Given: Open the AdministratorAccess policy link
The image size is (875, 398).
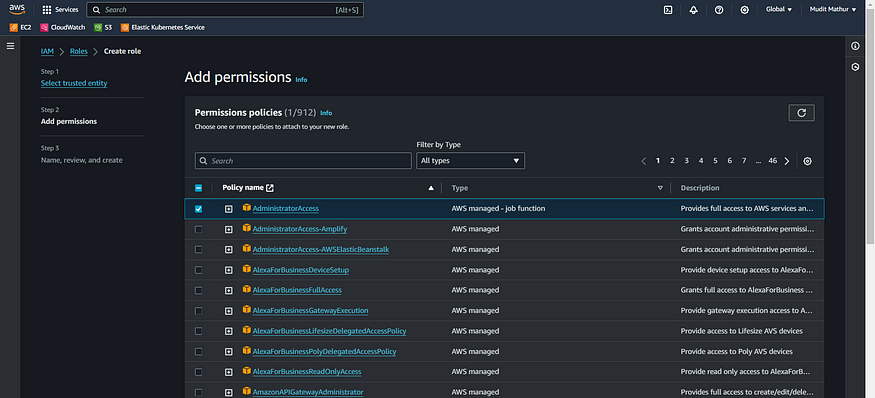Looking at the screenshot, I should (x=286, y=209).
